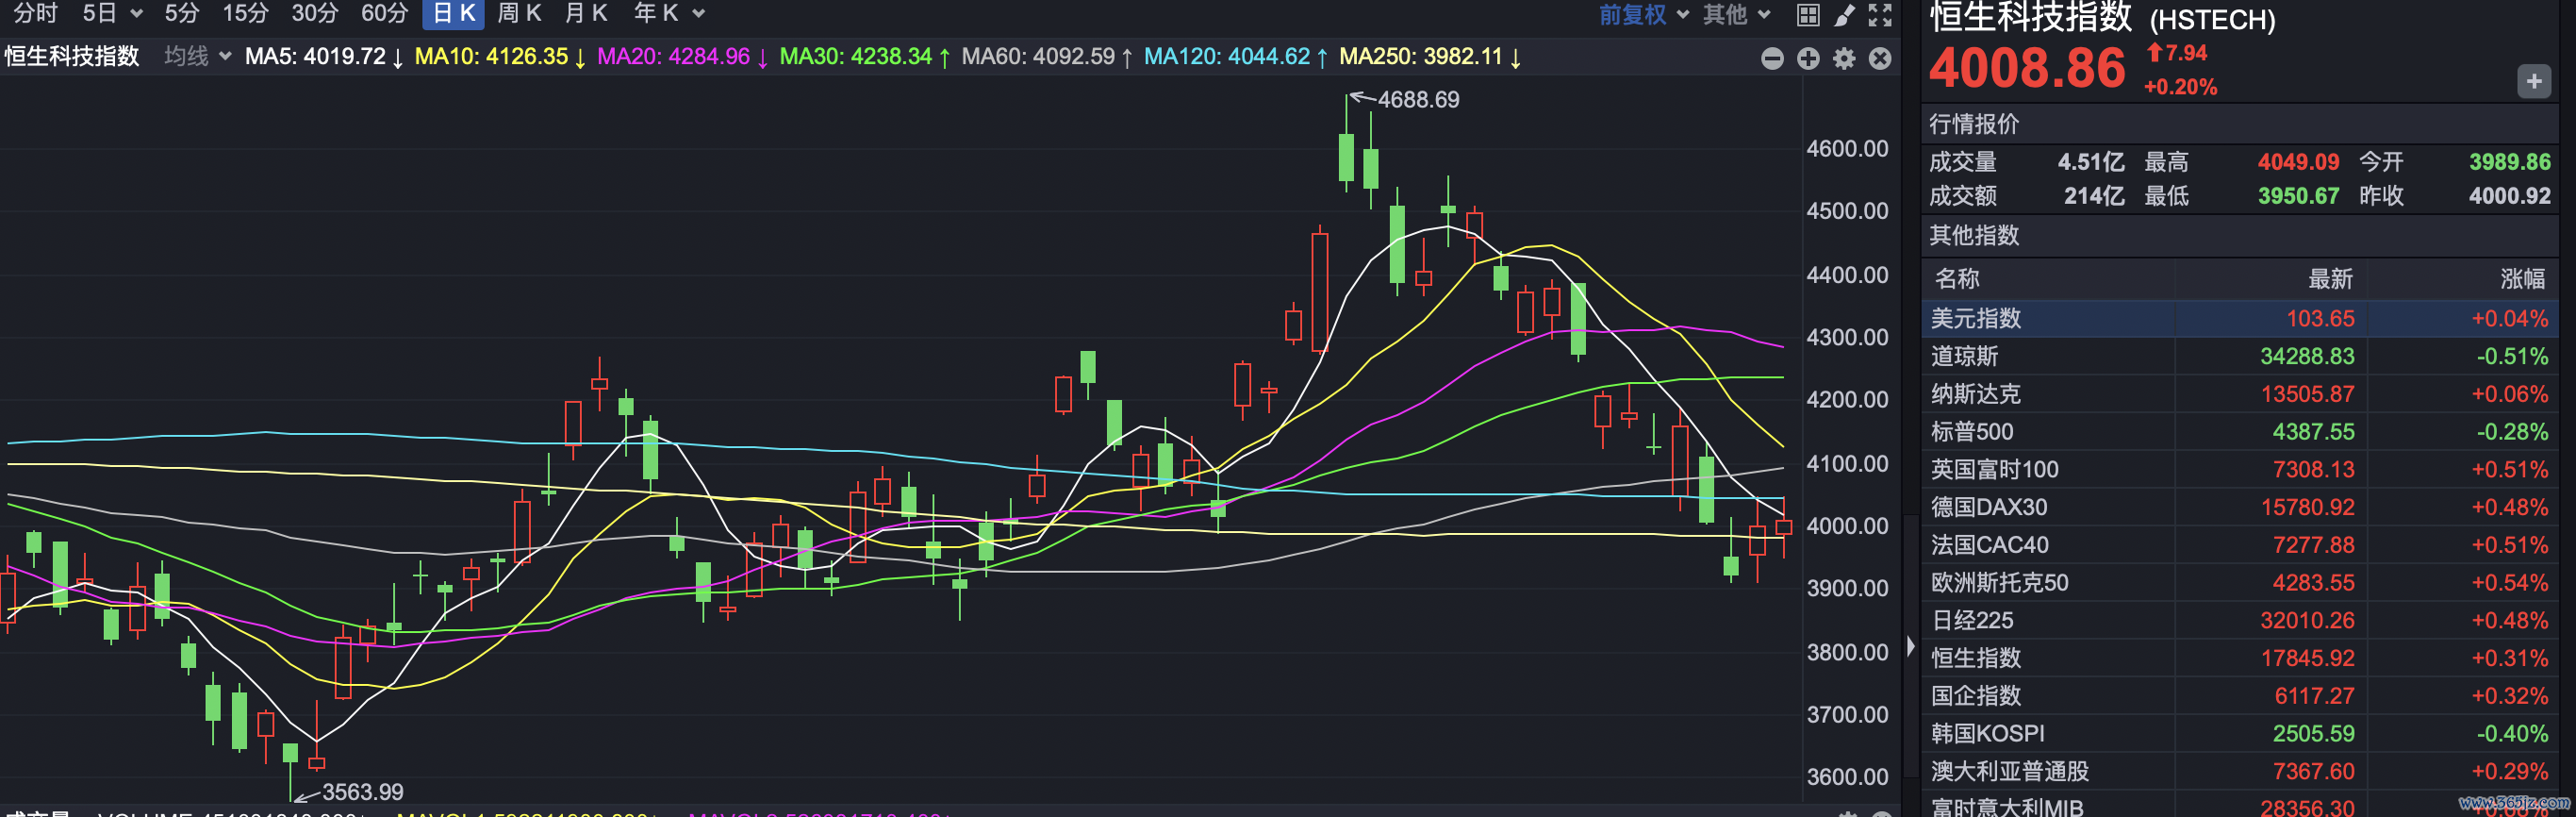Click the MA250: 3982.11 indicator label
2576x817 pixels.
click(x=1430, y=57)
